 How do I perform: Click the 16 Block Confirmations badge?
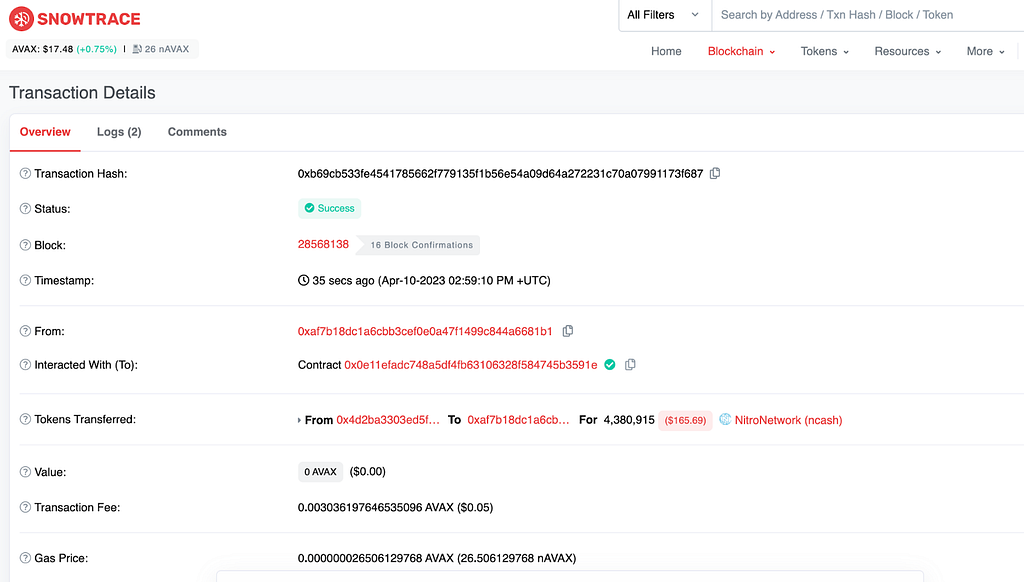click(x=418, y=245)
